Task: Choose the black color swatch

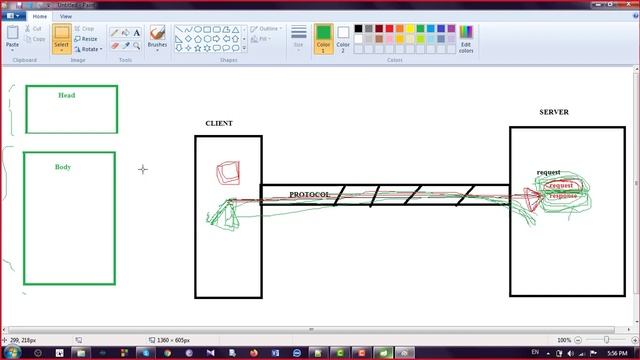Action: (x=358, y=29)
